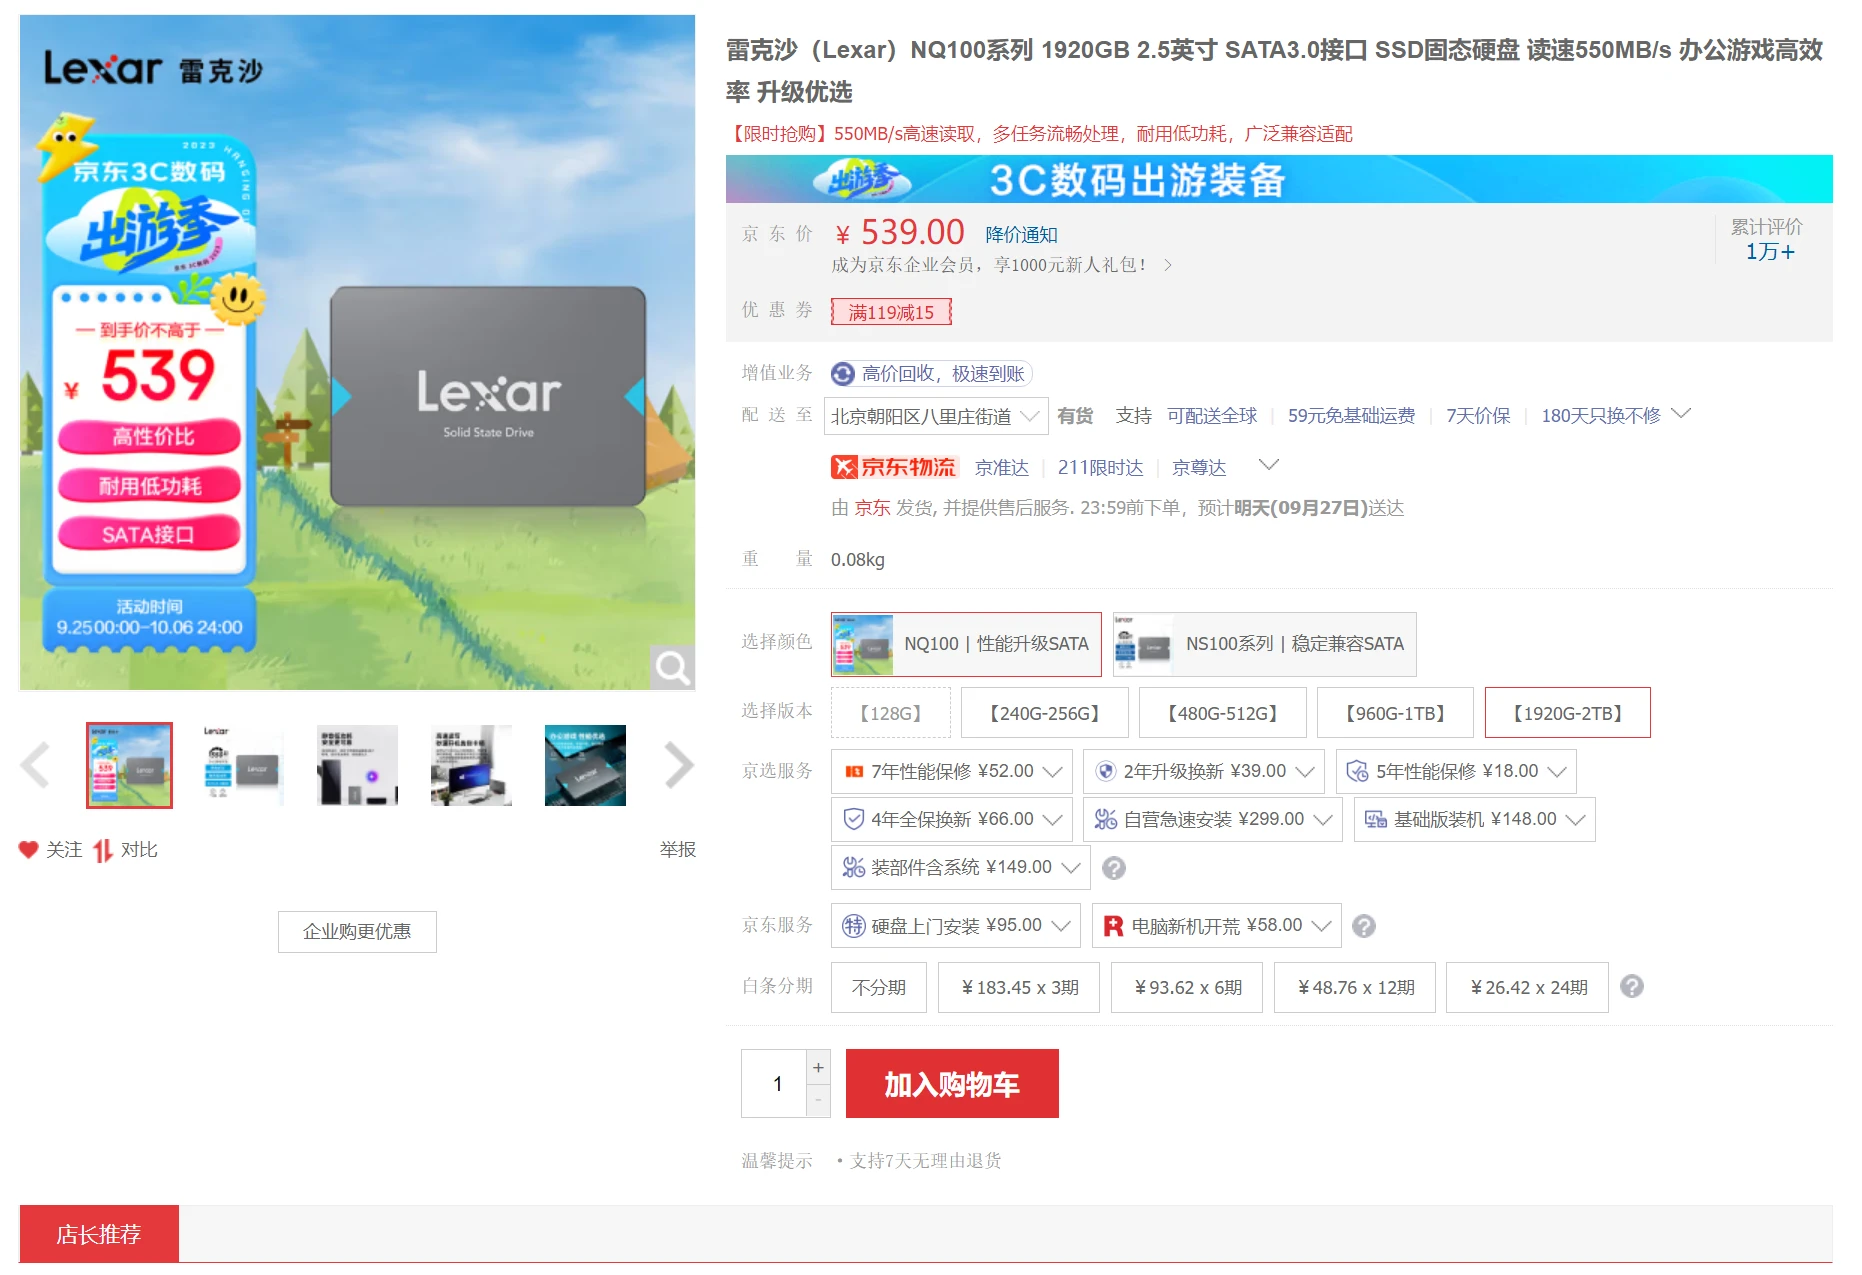Click the quantity input field
Viewport: 1862px width, 1275px height.
774,1084
